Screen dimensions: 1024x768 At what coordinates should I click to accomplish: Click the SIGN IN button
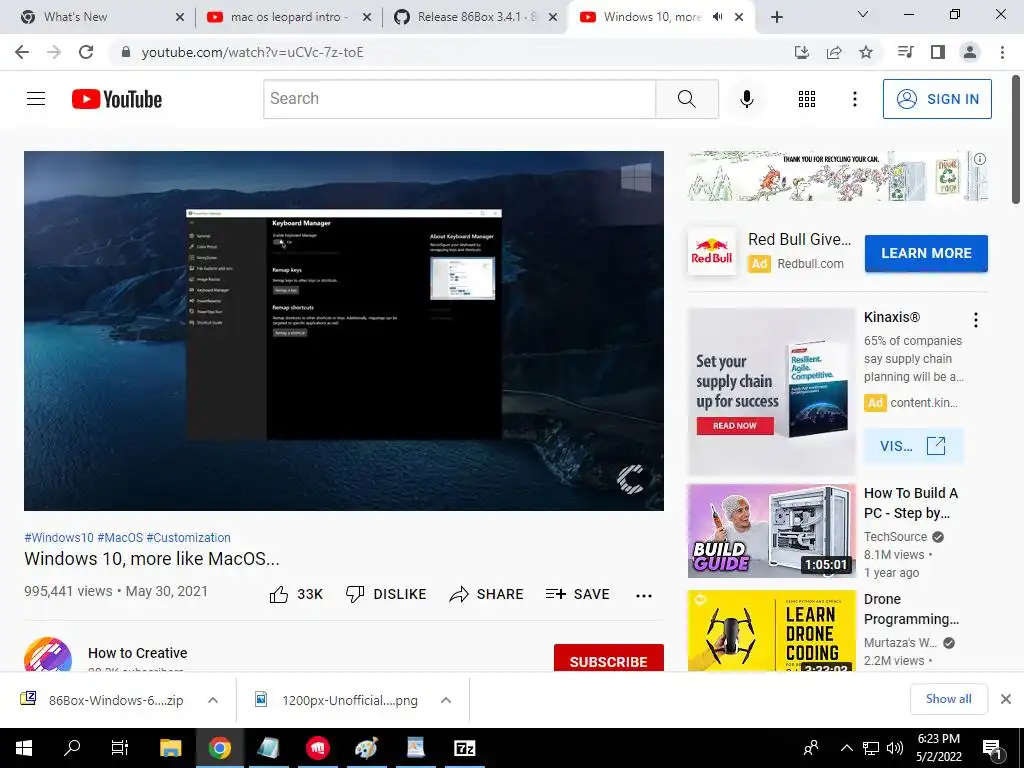point(937,99)
